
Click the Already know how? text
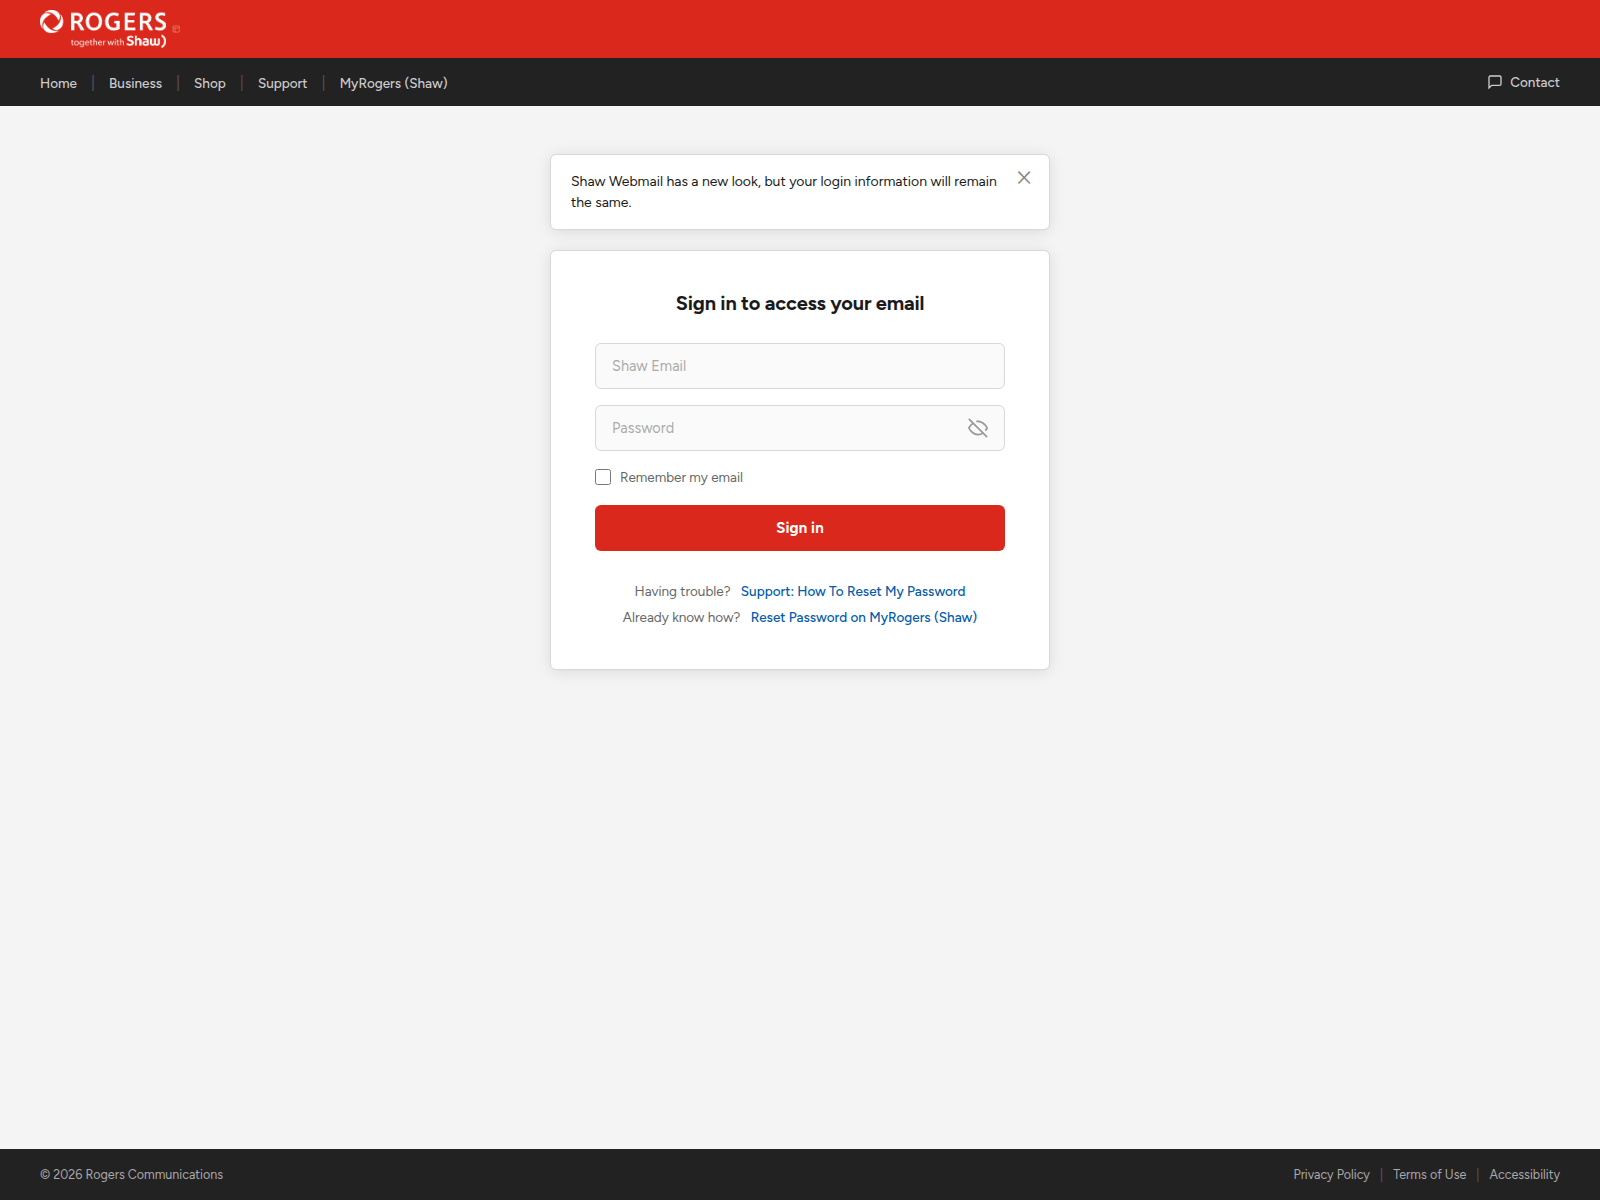pyautogui.click(x=681, y=617)
